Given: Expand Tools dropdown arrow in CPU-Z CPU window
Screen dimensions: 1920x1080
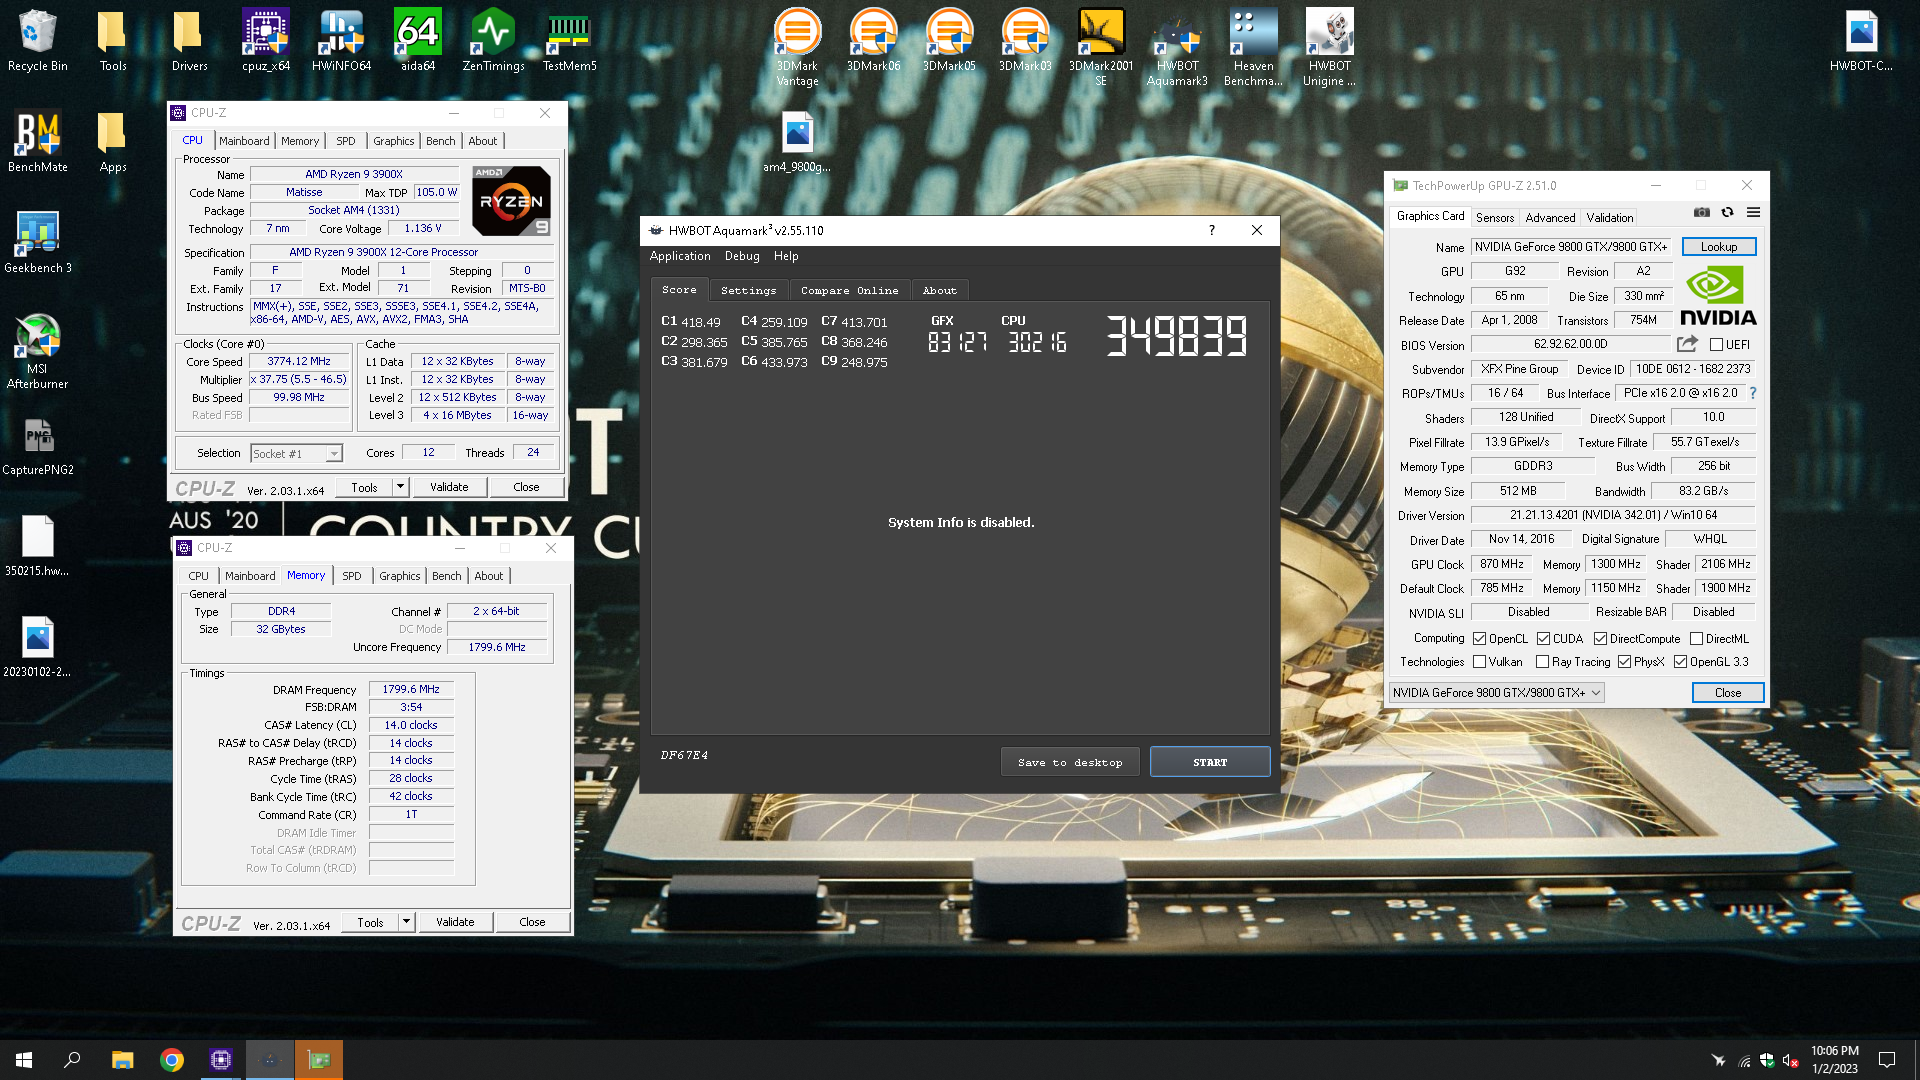Looking at the screenshot, I should point(400,487).
